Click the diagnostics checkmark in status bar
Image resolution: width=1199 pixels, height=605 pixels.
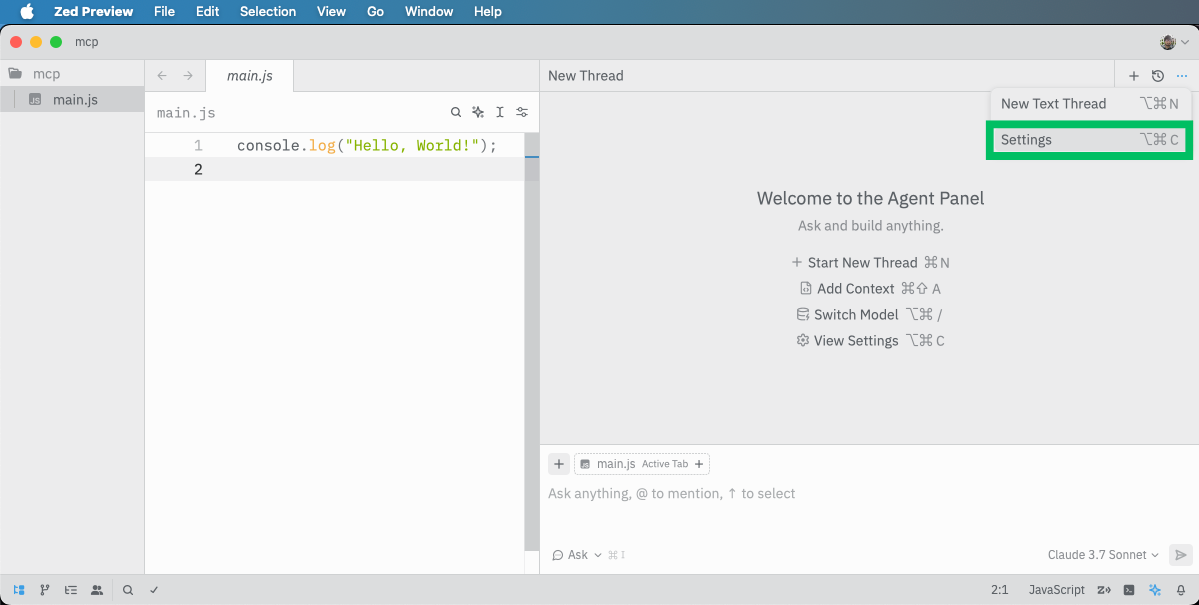point(154,590)
